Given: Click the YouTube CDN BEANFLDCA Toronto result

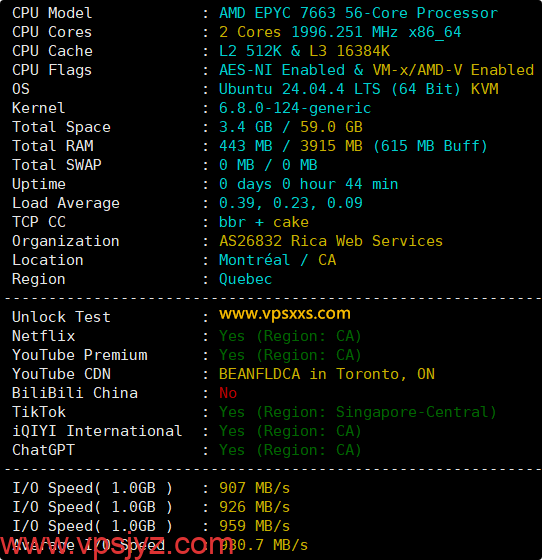Looking at the screenshot, I should pyautogui.click(x=327, y=374).
